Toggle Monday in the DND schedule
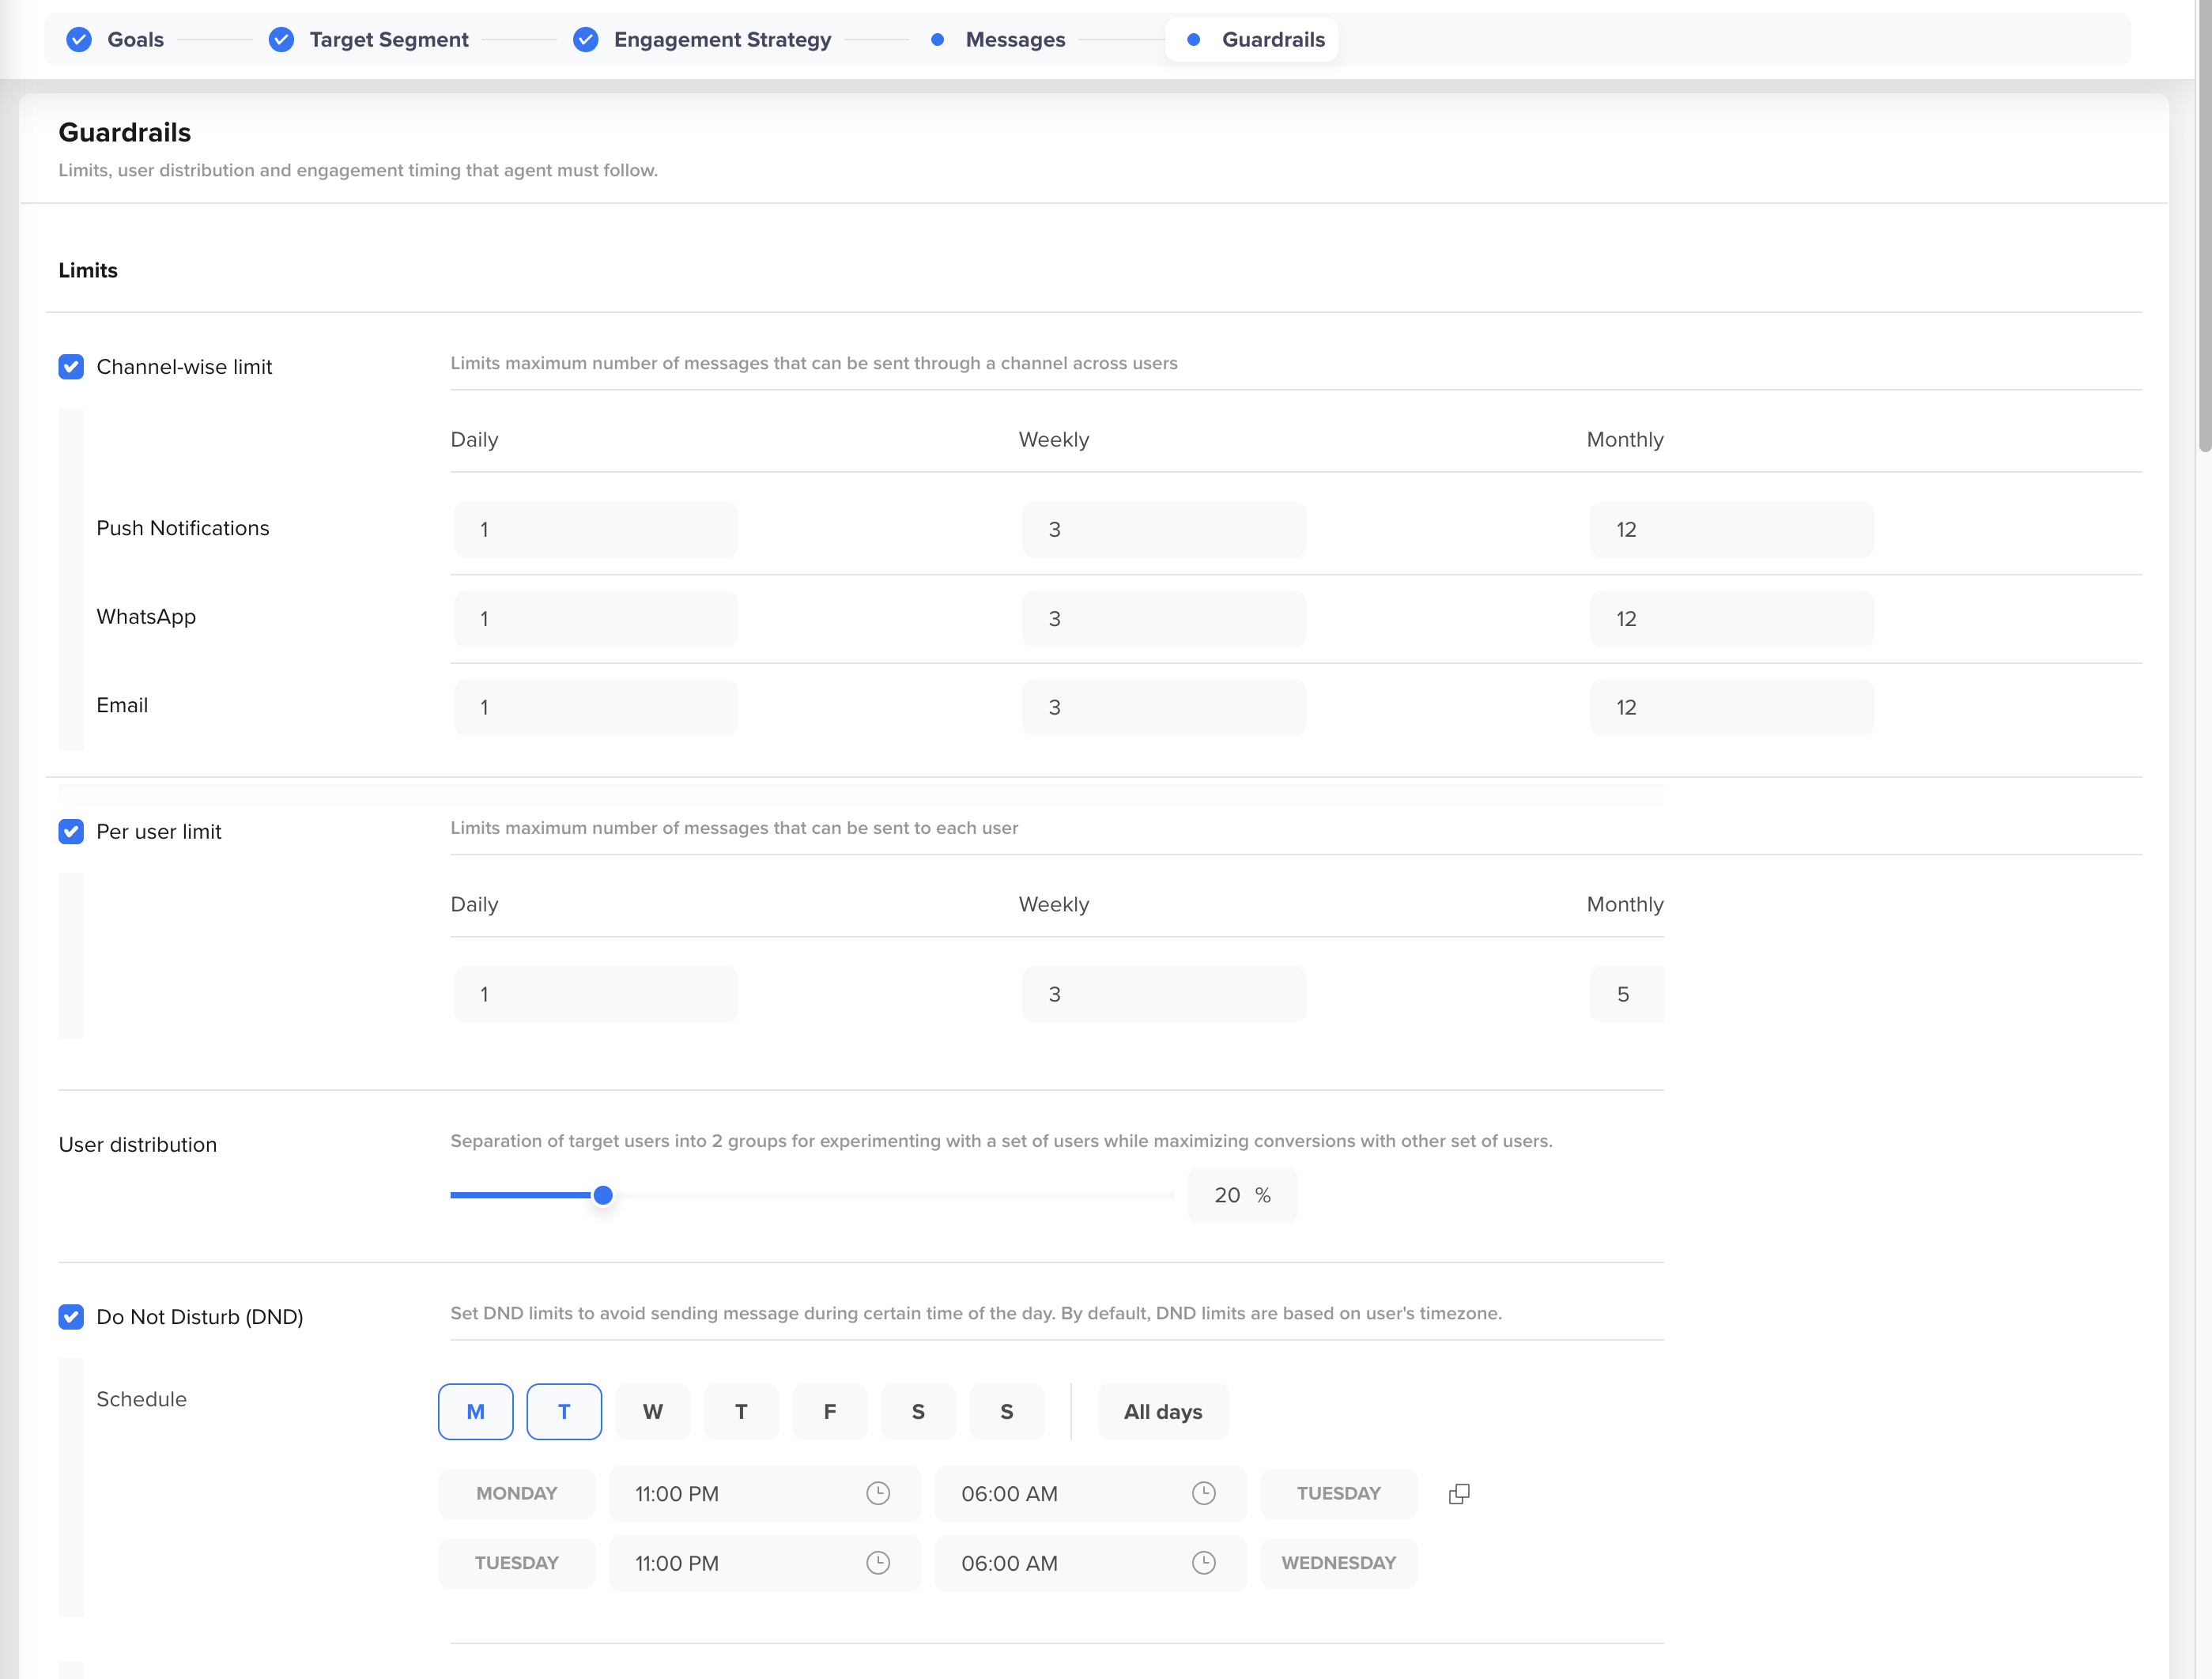This screenshot has width=2212, height=1679. coord(476,1412)
